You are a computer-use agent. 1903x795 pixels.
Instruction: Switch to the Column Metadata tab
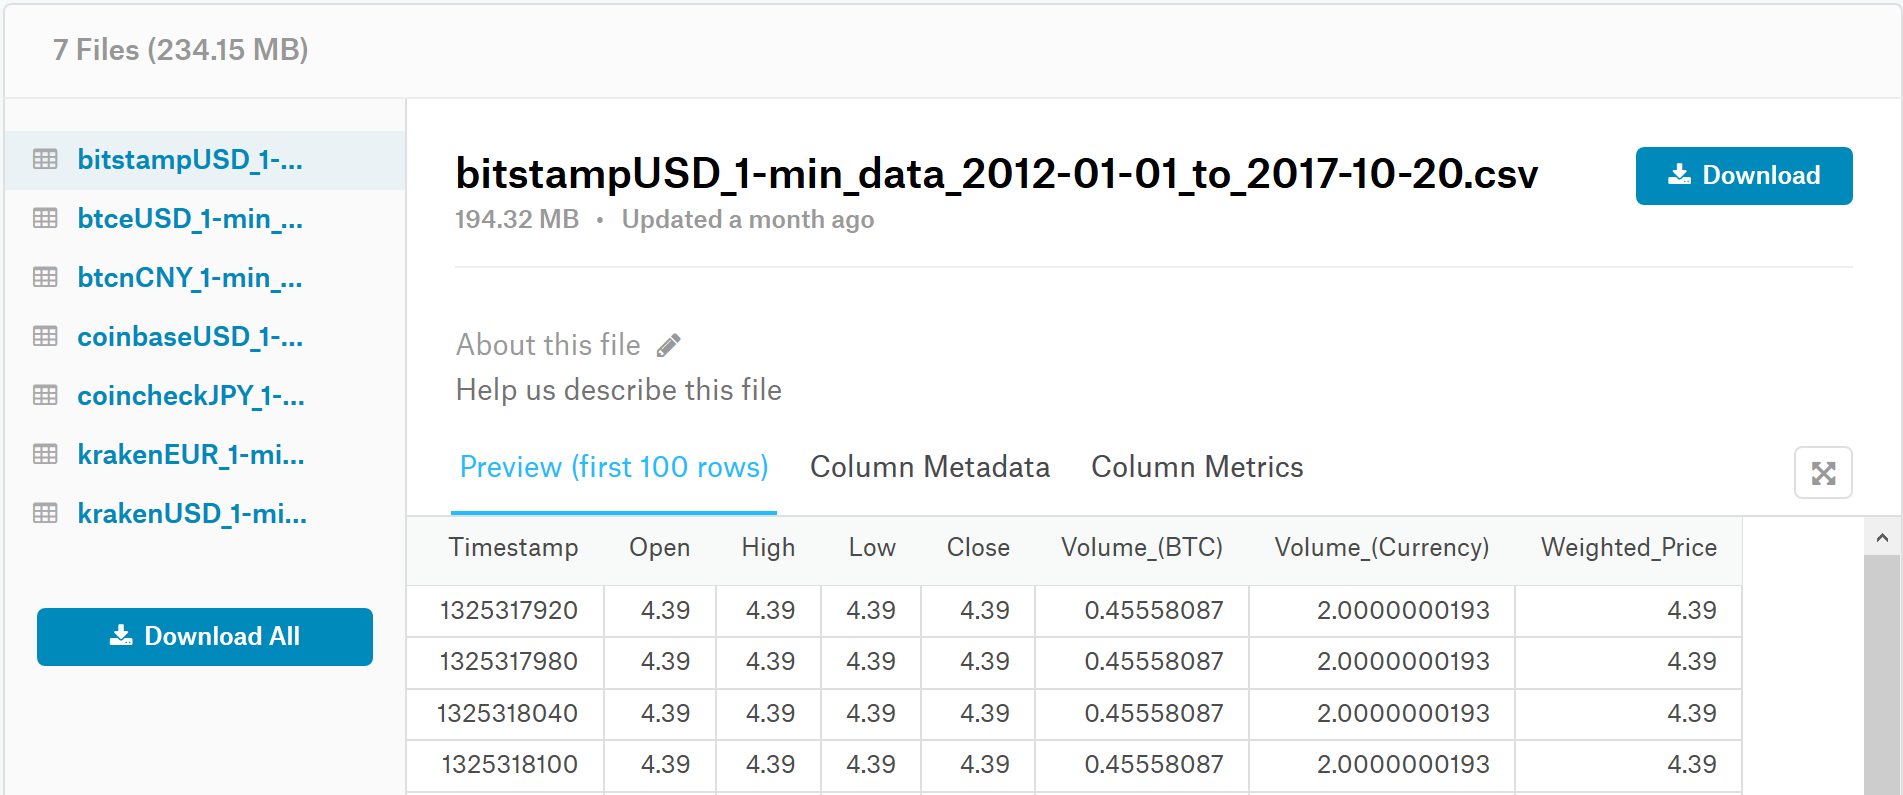[x=930, y=467]
